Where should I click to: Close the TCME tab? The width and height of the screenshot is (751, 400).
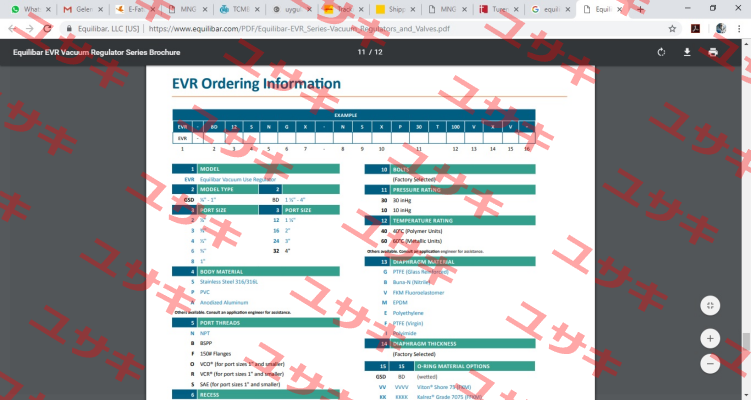(257, 9)
